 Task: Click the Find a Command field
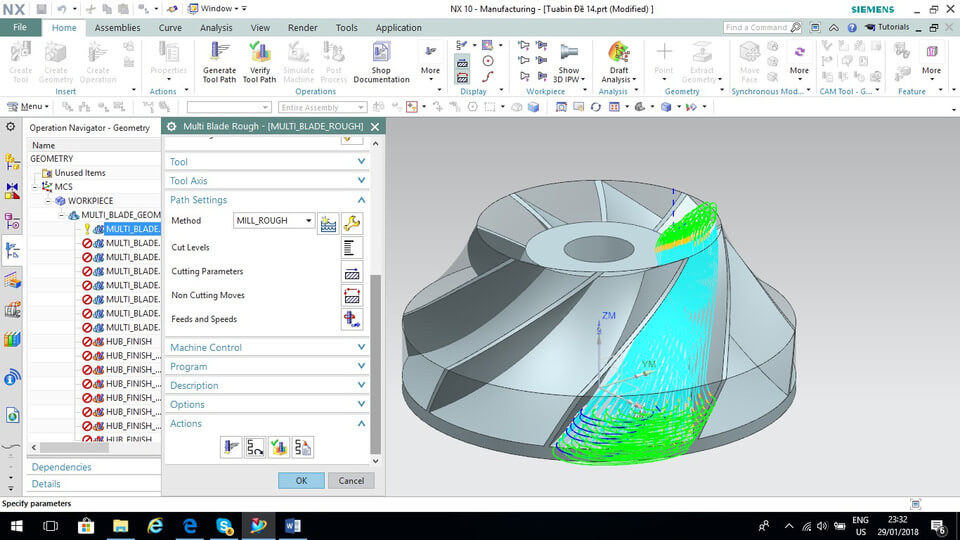point(762,28)
